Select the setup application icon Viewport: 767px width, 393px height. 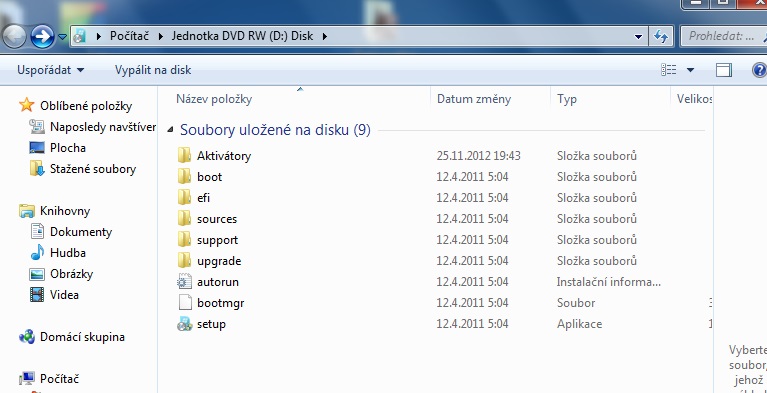(184, 324)
